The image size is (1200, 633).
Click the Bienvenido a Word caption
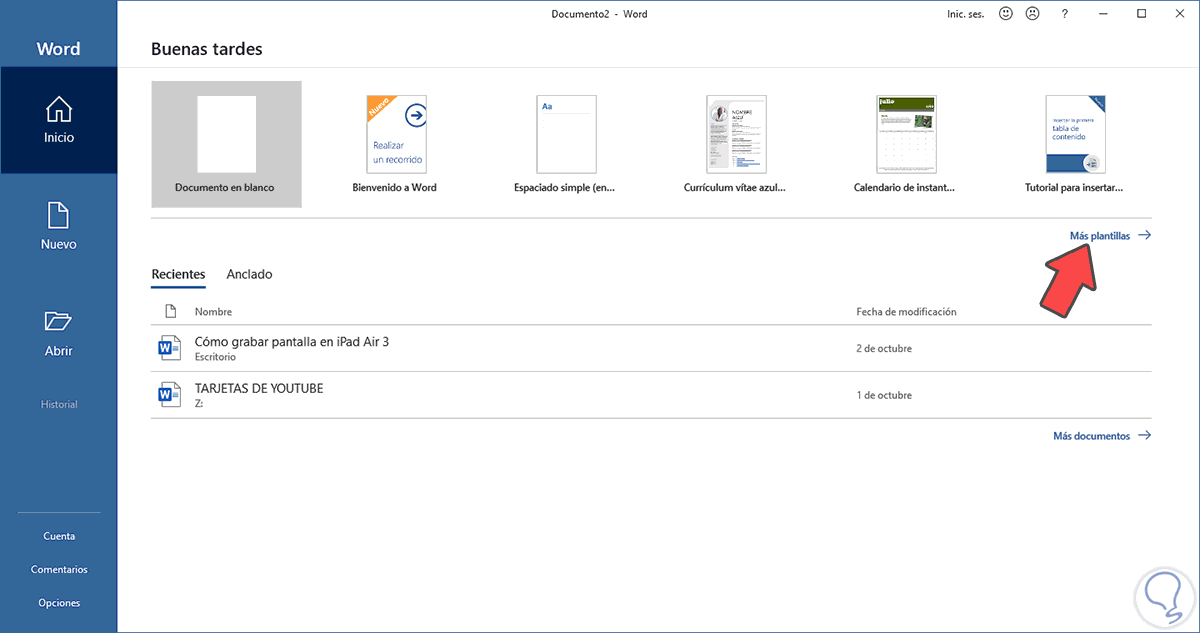coord(395,187)
